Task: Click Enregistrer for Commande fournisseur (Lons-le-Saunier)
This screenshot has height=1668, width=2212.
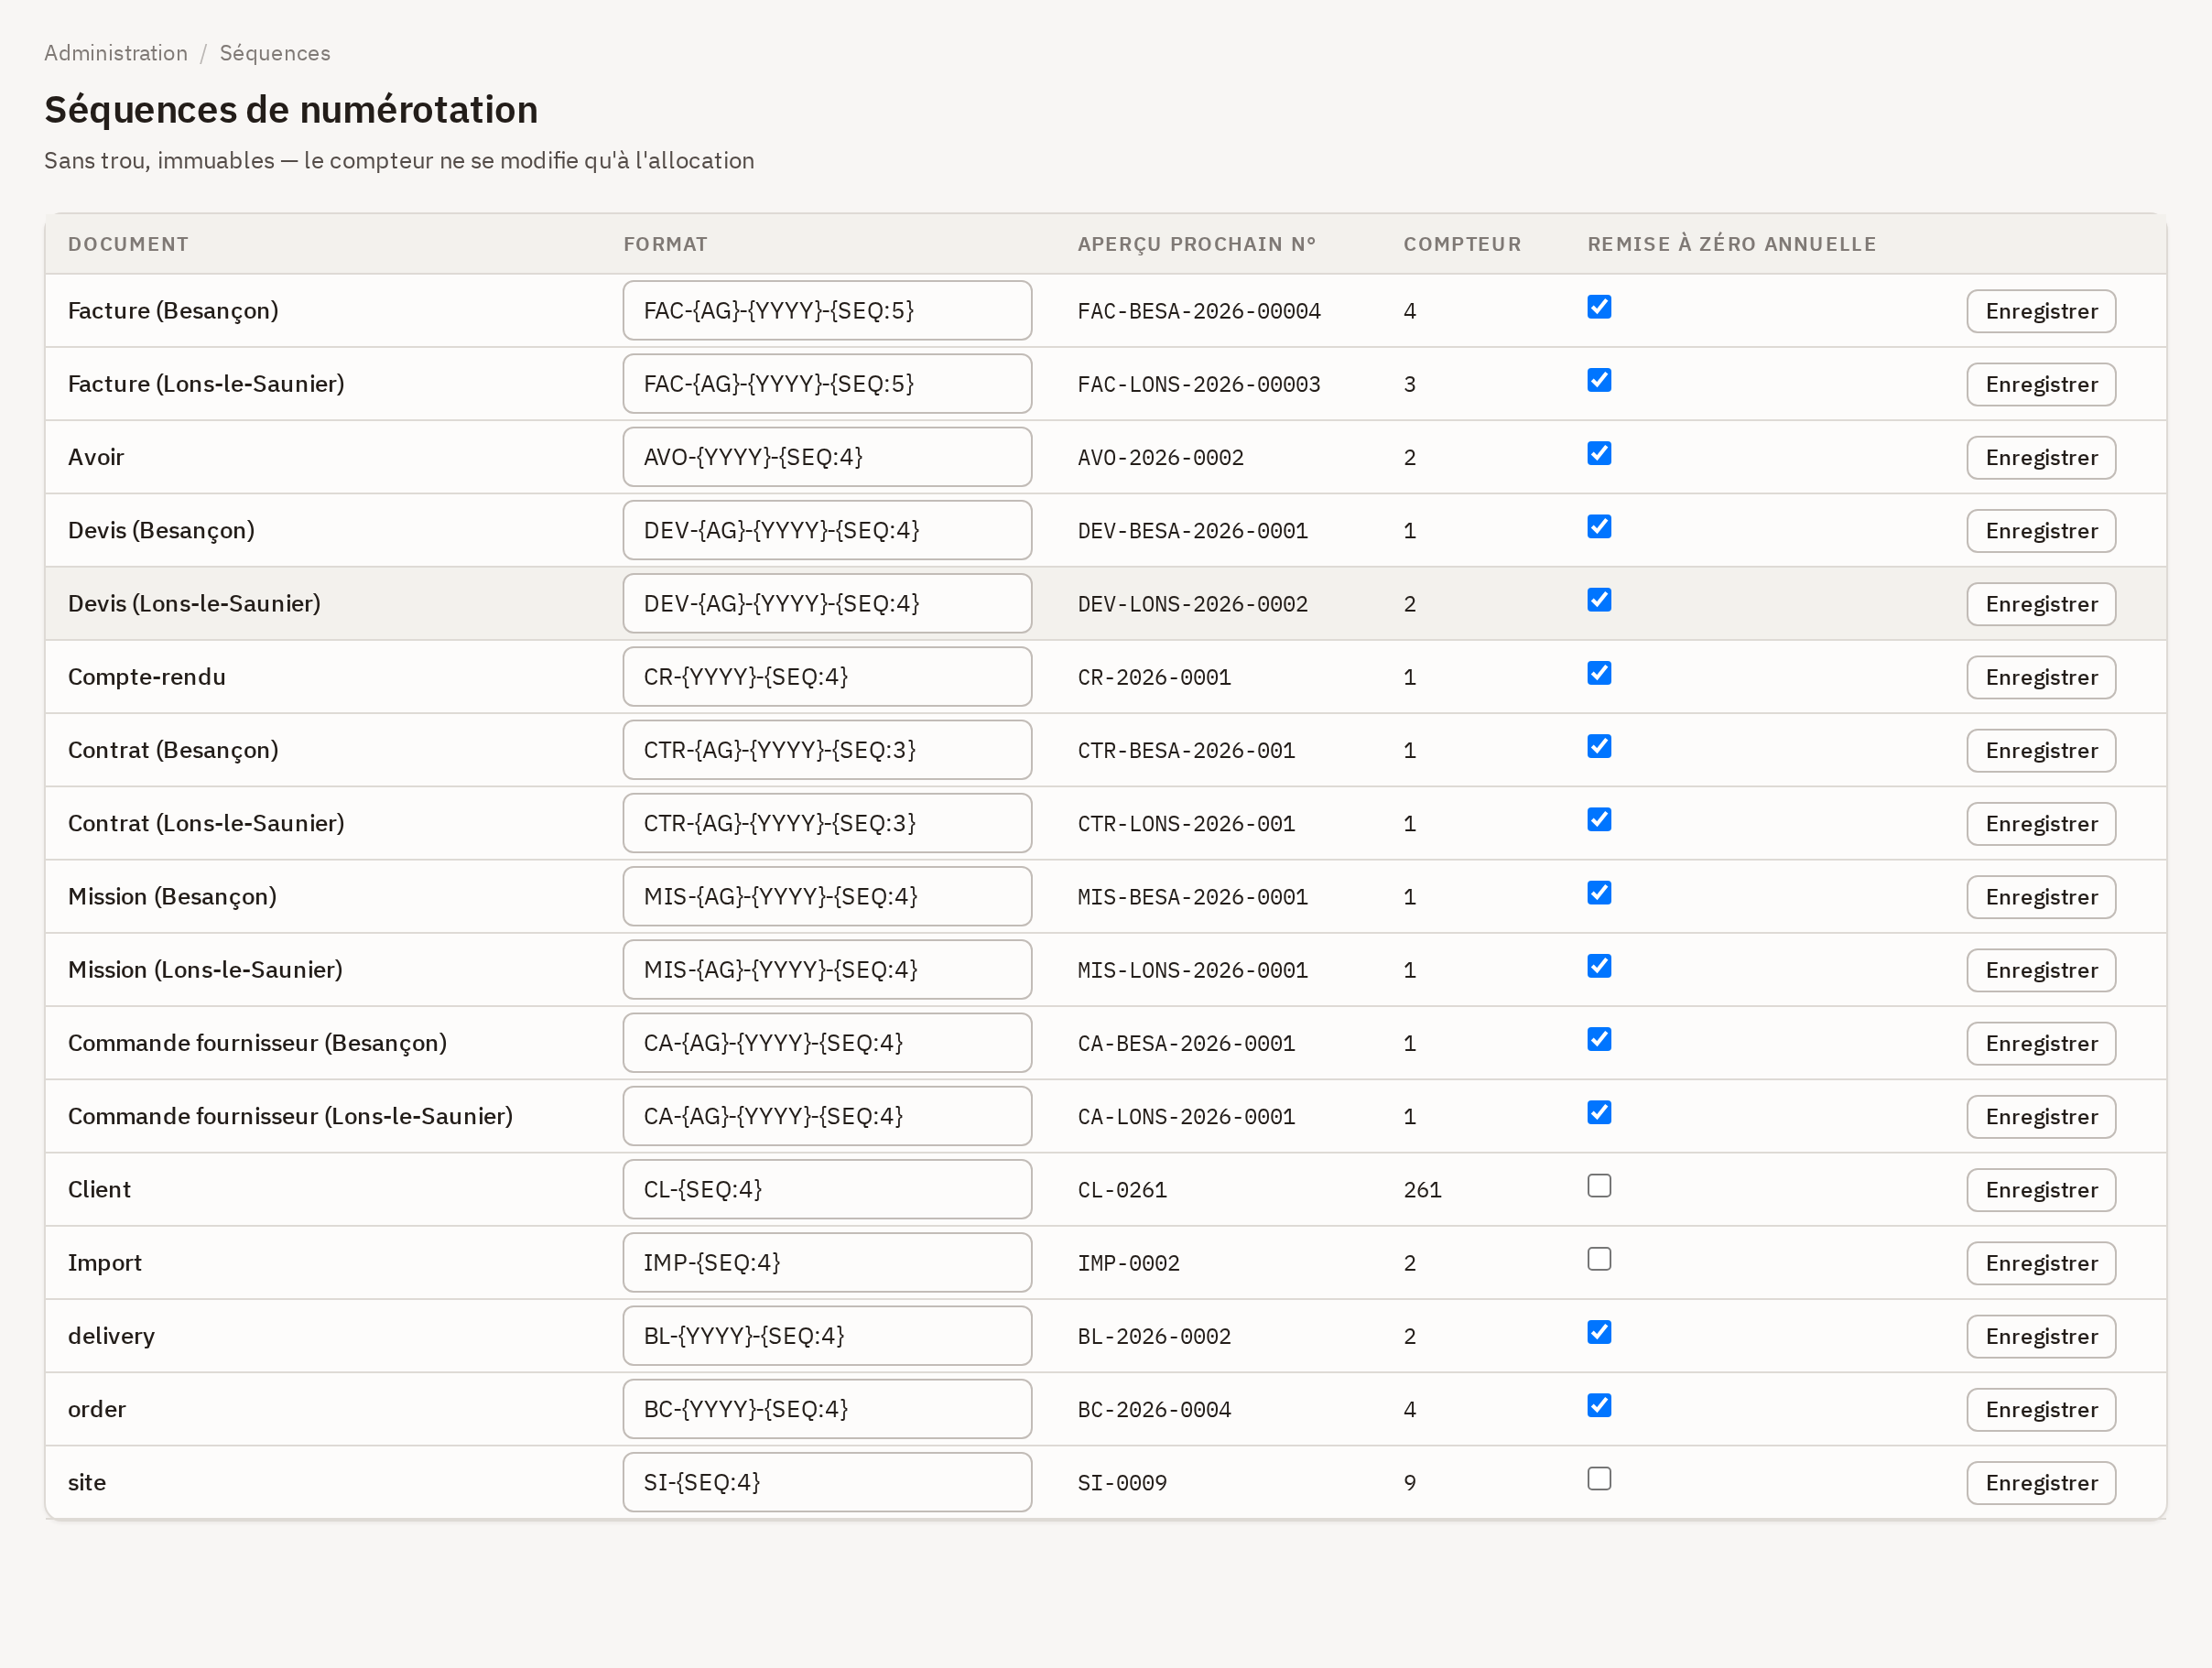Action: coord(2041,1117)
